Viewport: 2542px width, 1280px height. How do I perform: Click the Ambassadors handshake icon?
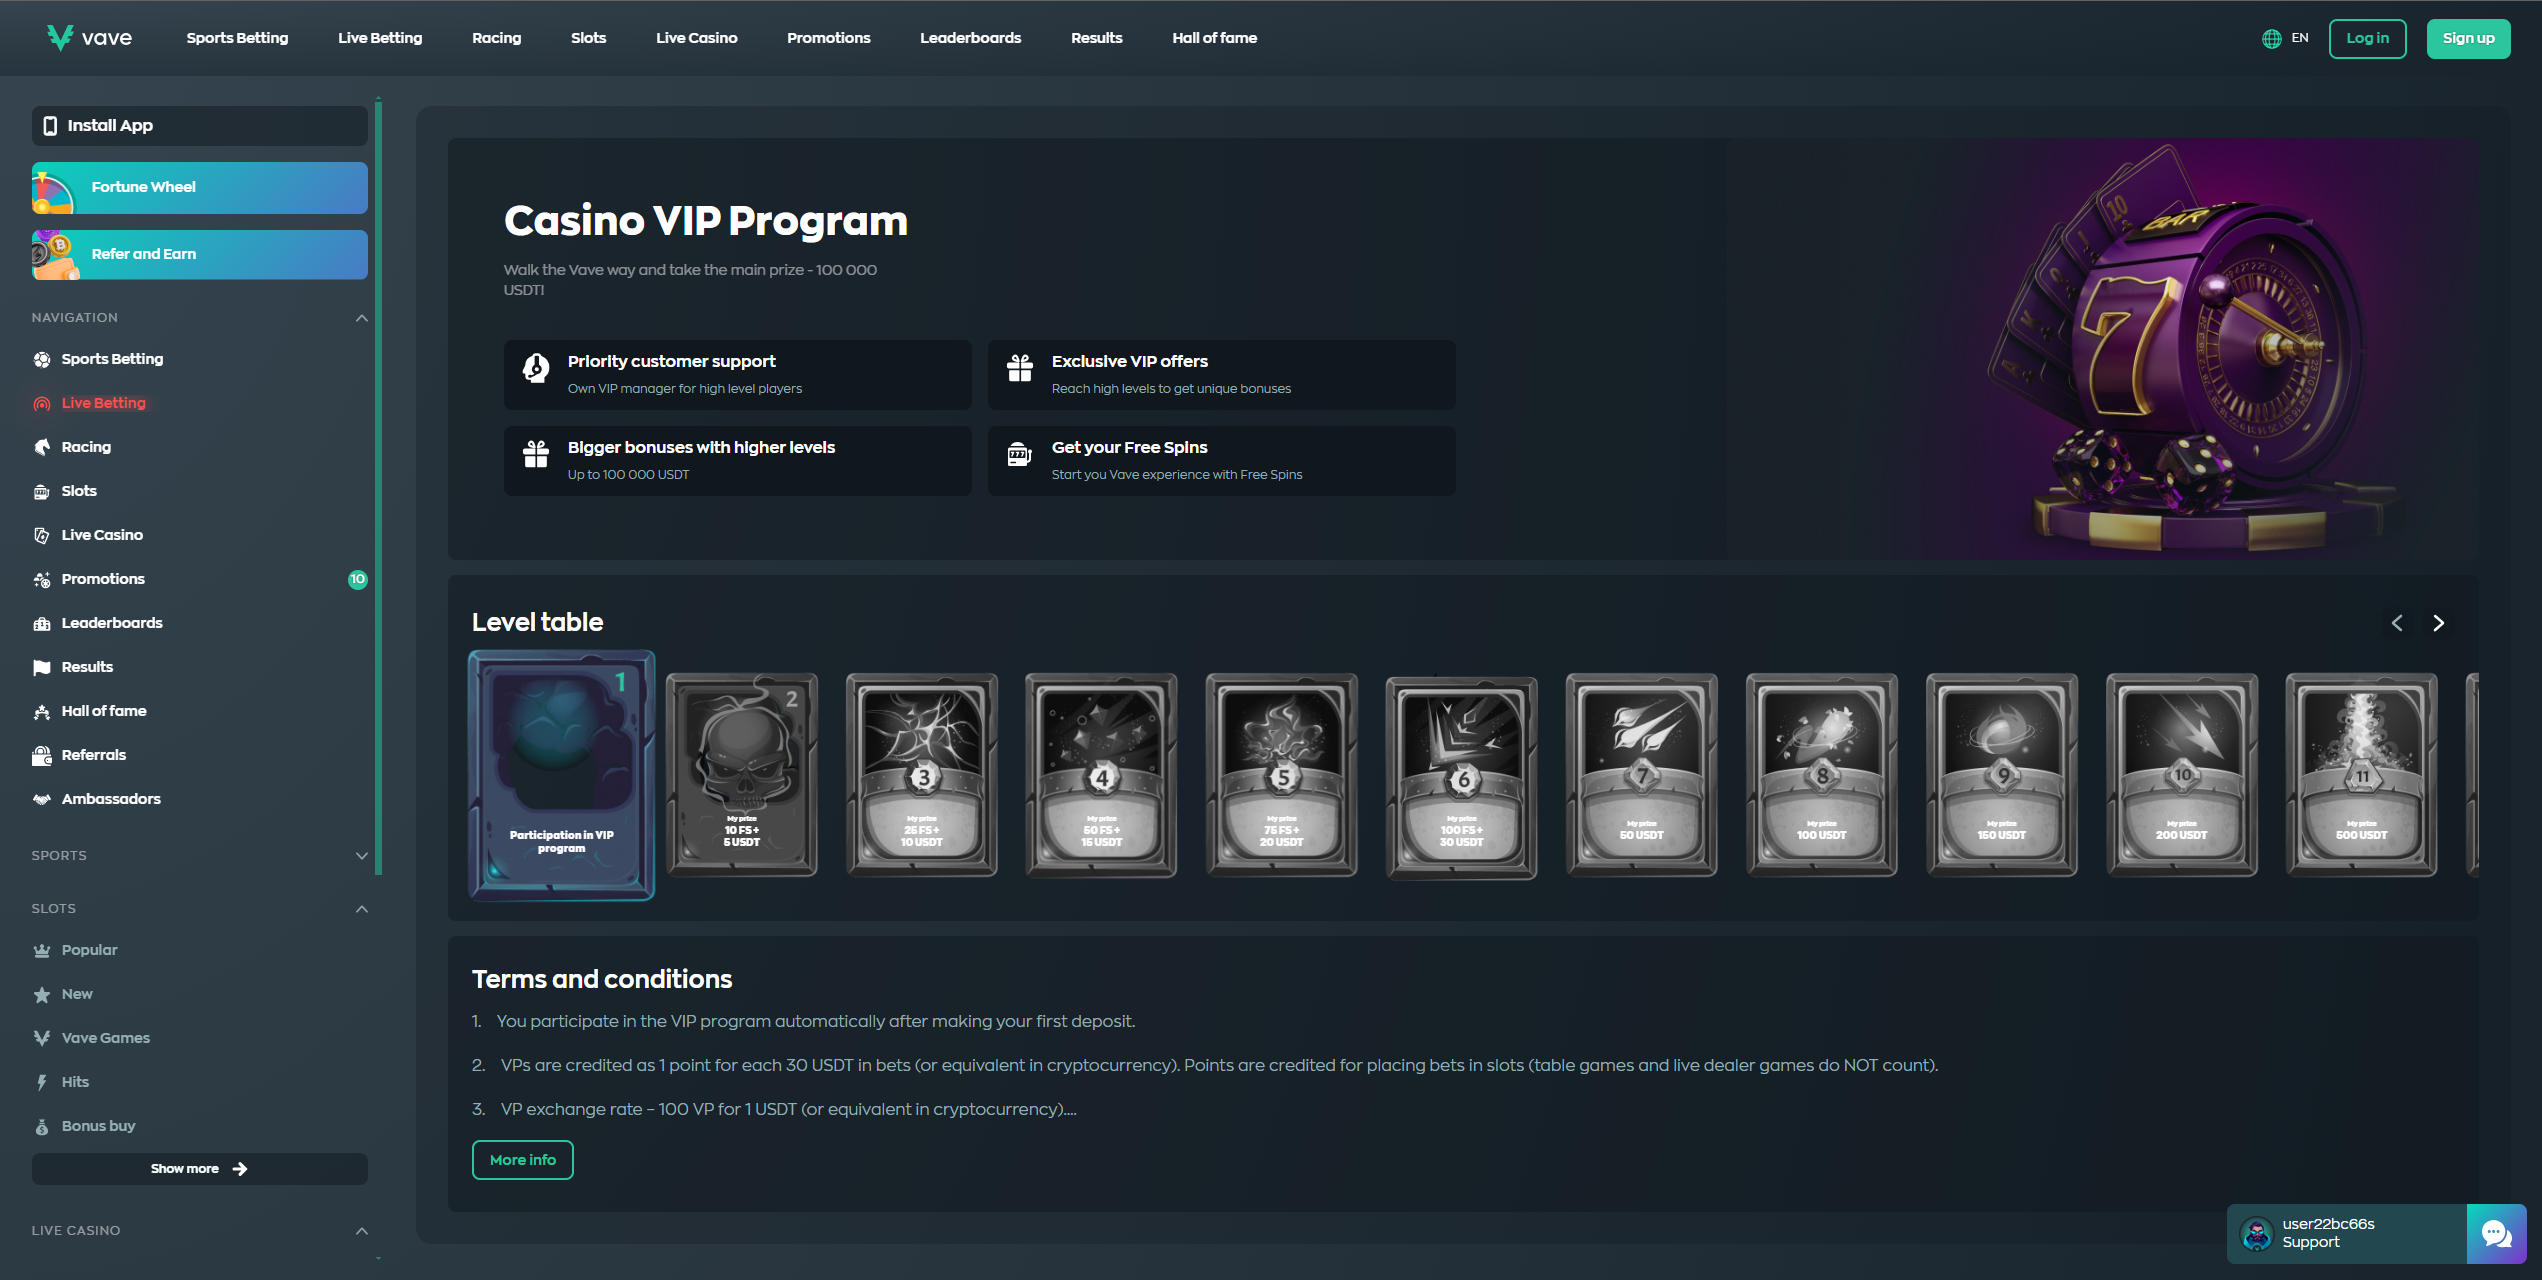pos(42,800)
